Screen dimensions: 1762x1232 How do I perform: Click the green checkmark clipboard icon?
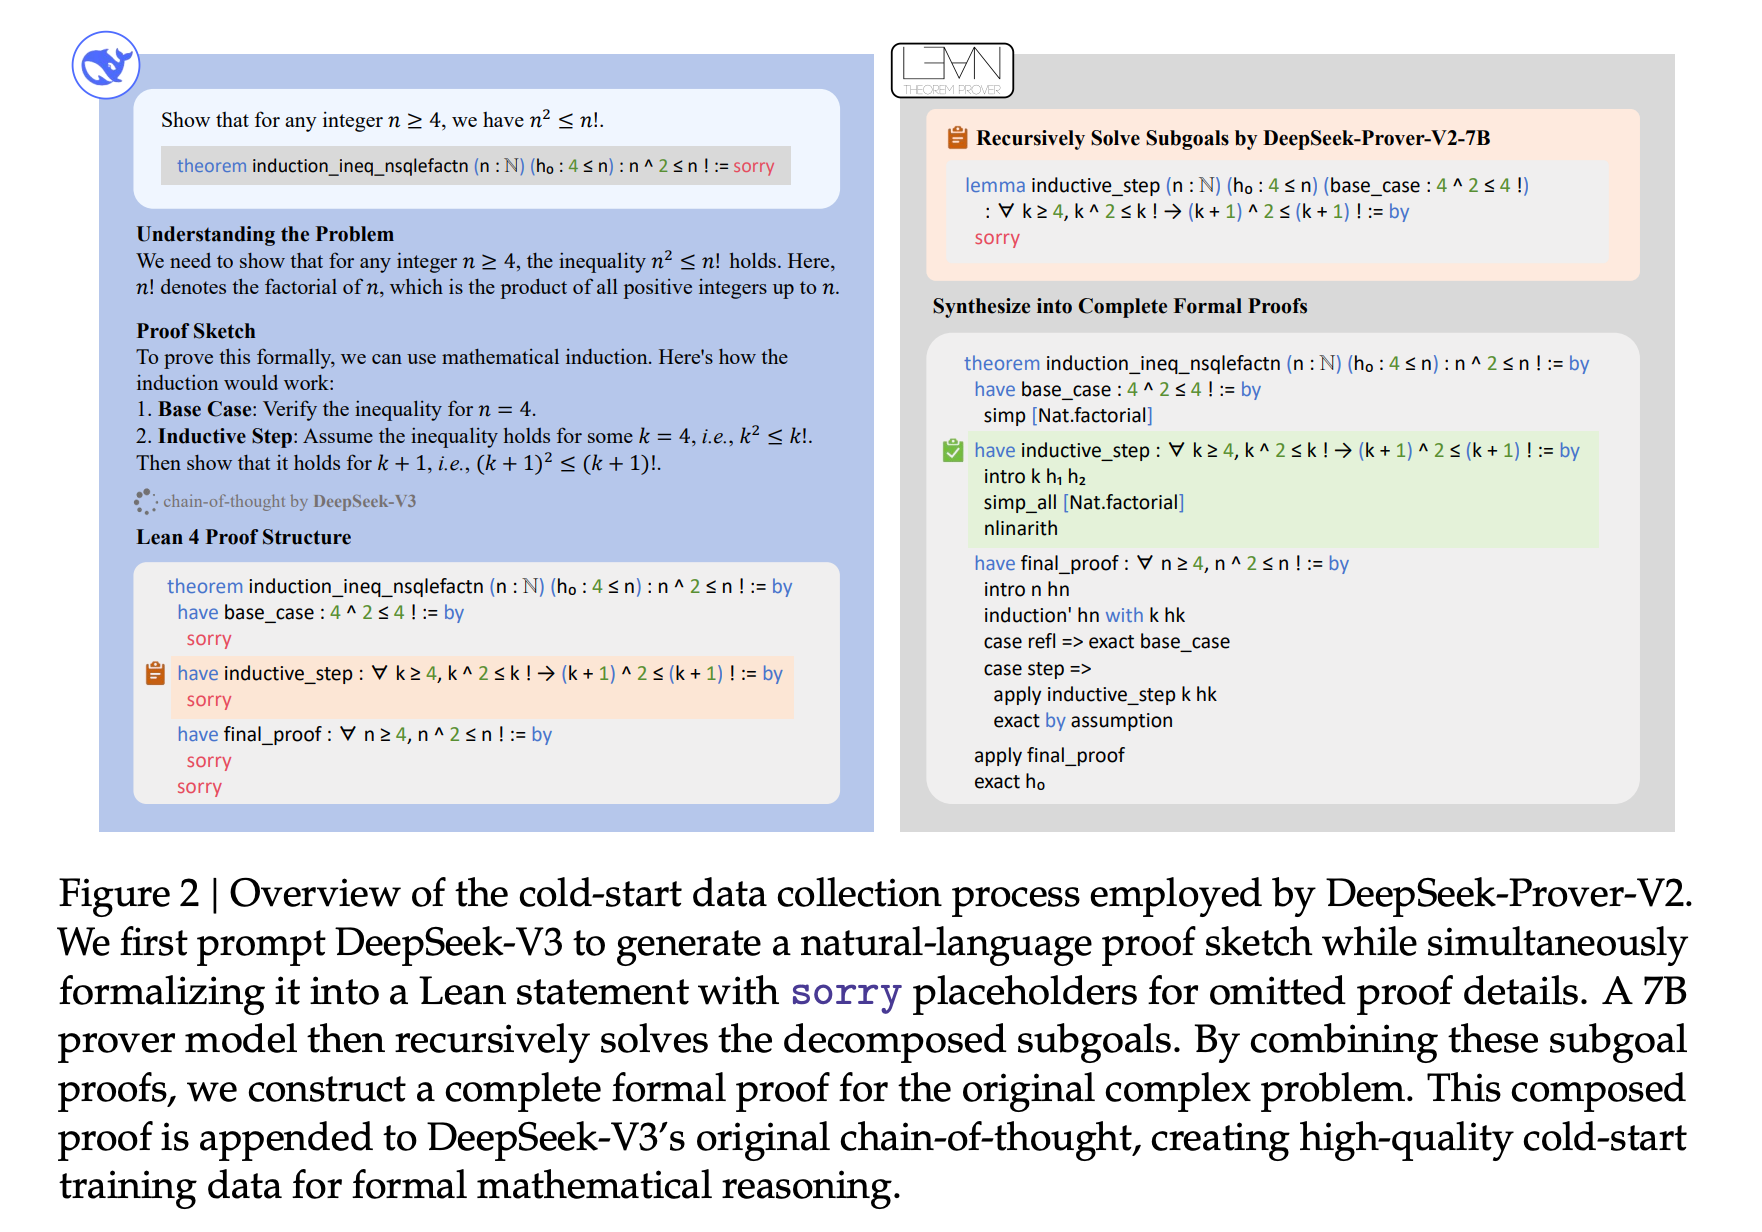click(953, 450)
